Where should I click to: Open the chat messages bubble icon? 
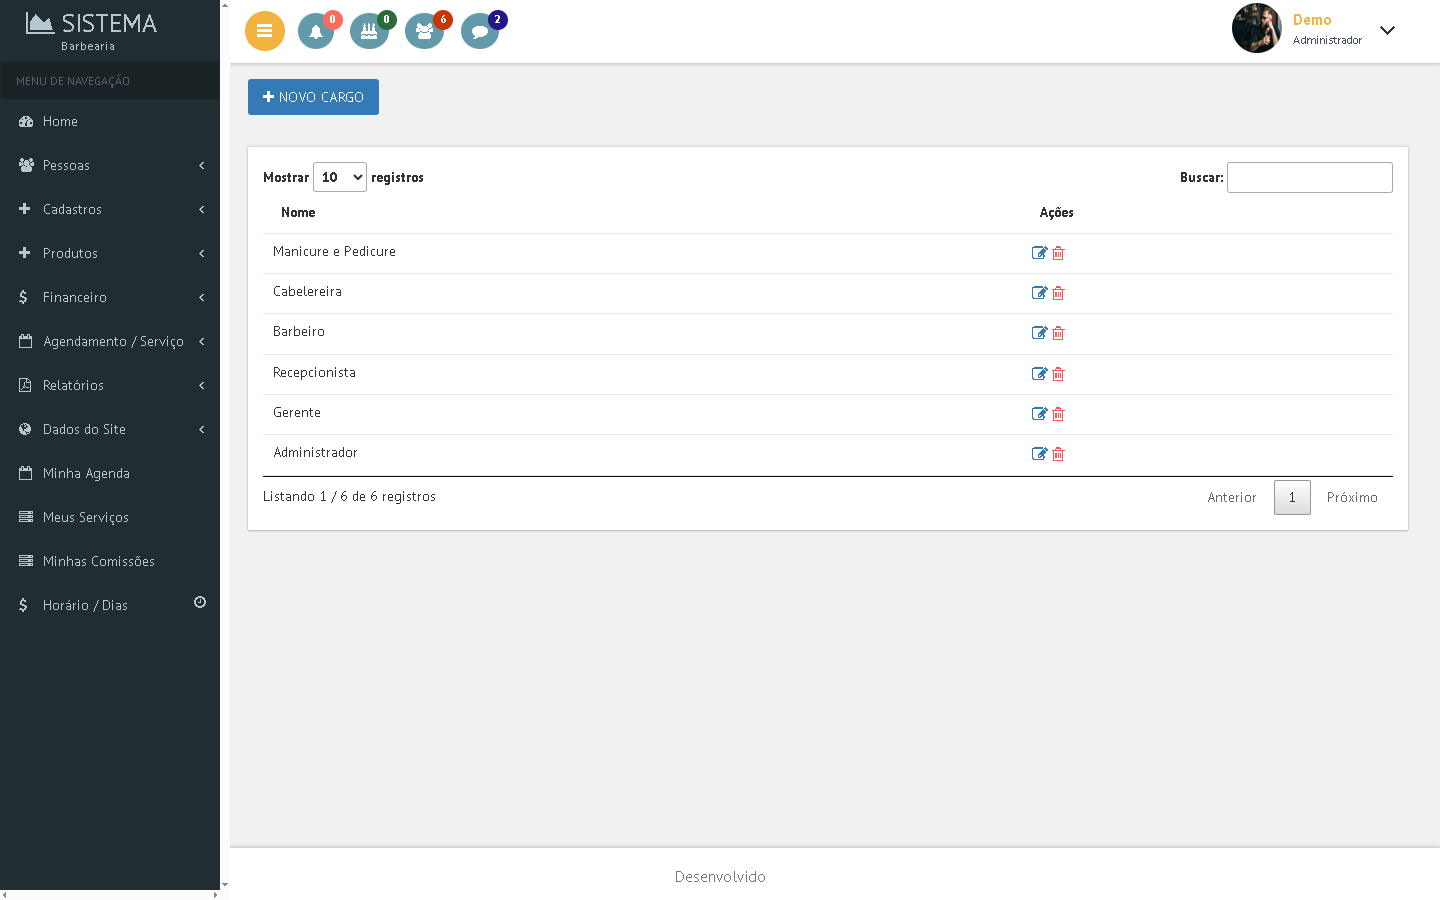(479, 31)
